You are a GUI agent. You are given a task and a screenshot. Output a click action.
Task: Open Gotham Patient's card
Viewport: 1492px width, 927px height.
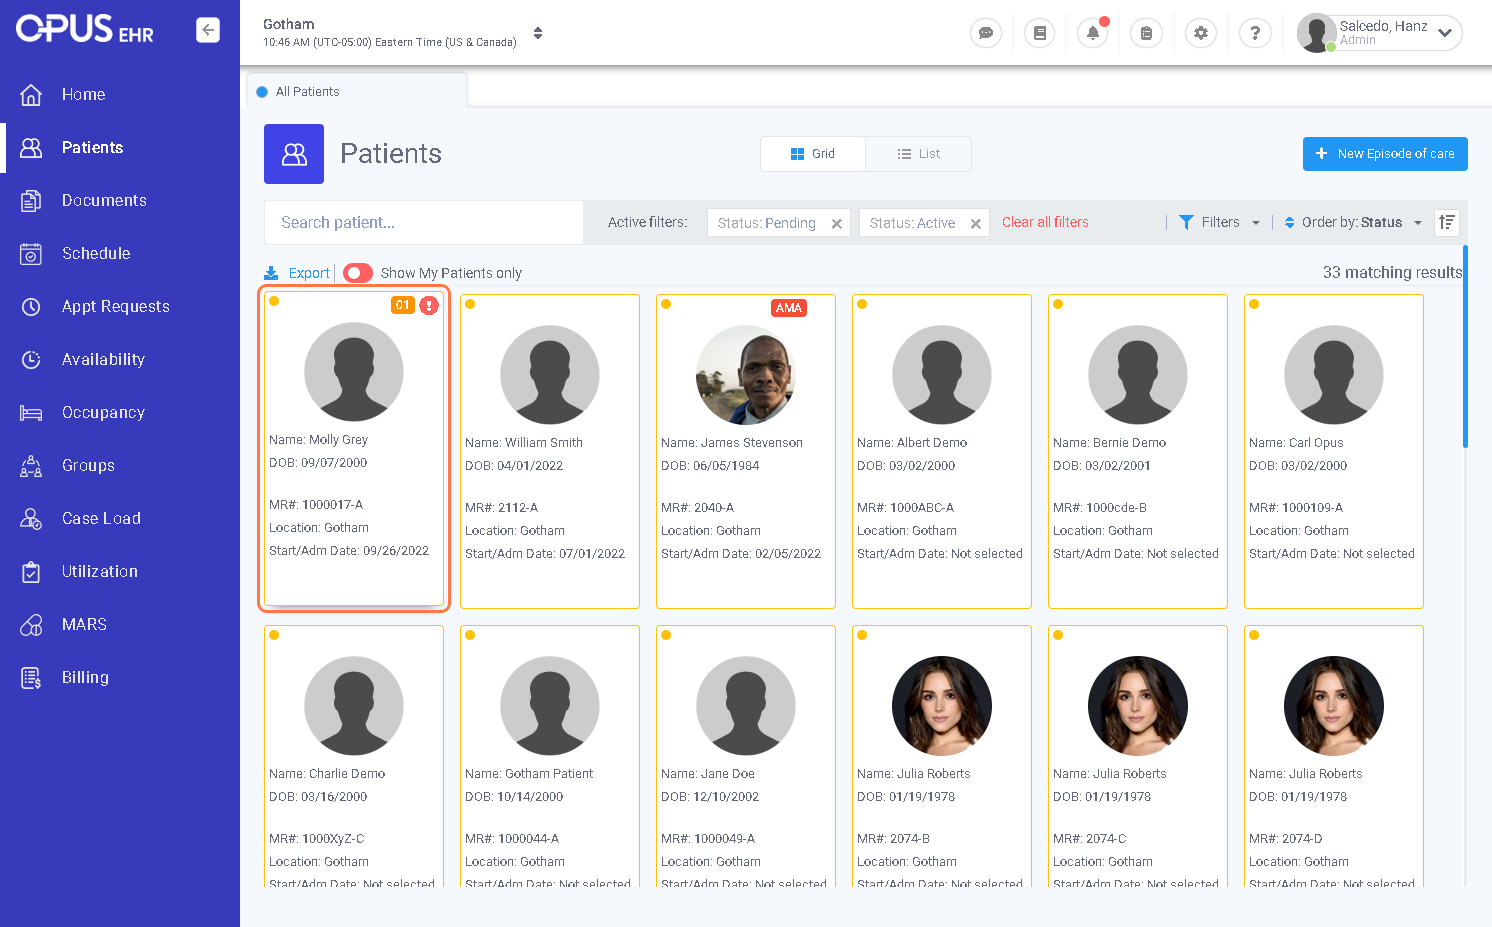click(550, 756)
